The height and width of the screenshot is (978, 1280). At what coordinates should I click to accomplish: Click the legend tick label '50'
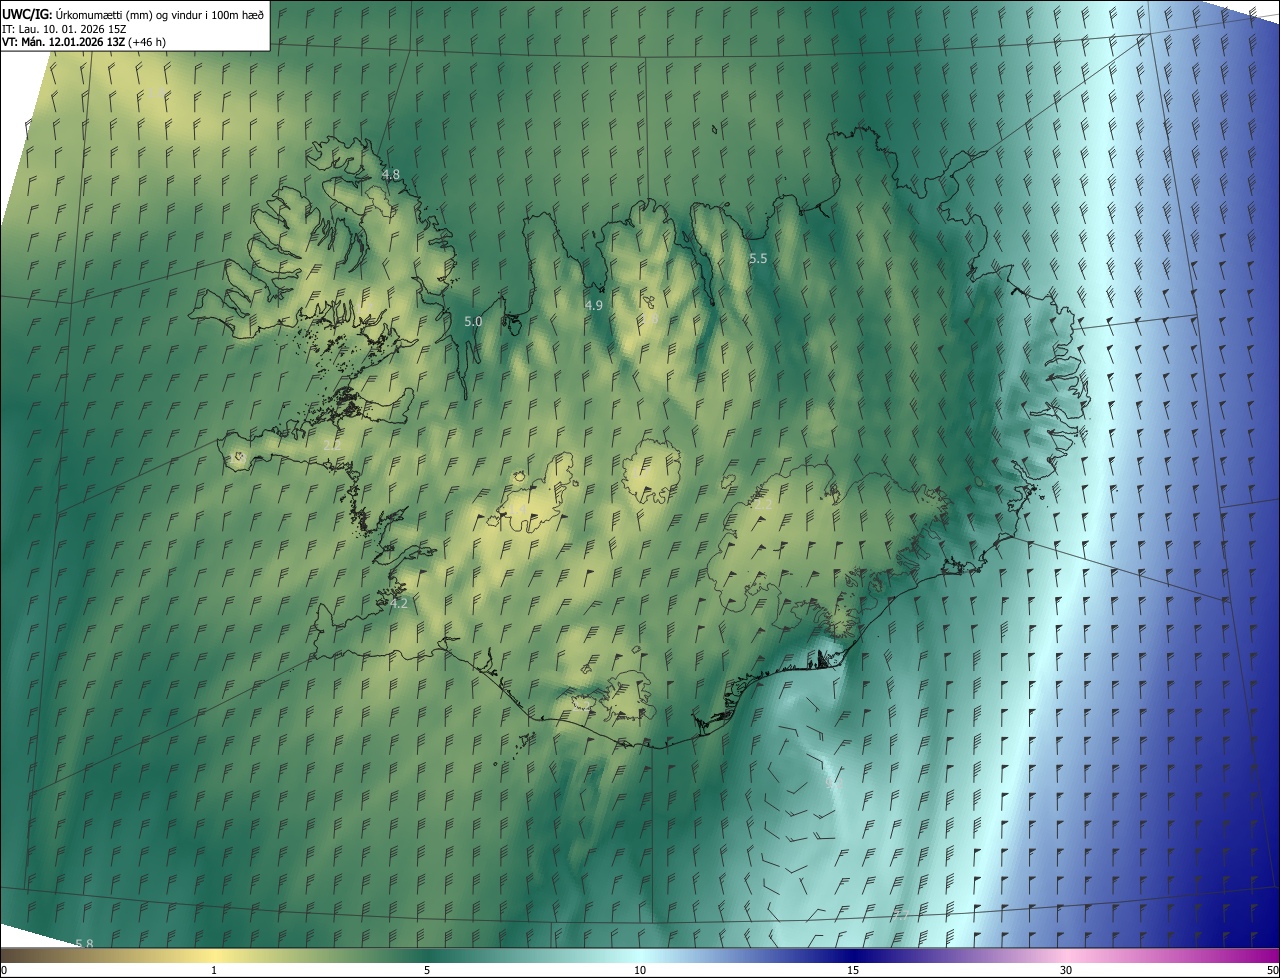(1272, 970)
